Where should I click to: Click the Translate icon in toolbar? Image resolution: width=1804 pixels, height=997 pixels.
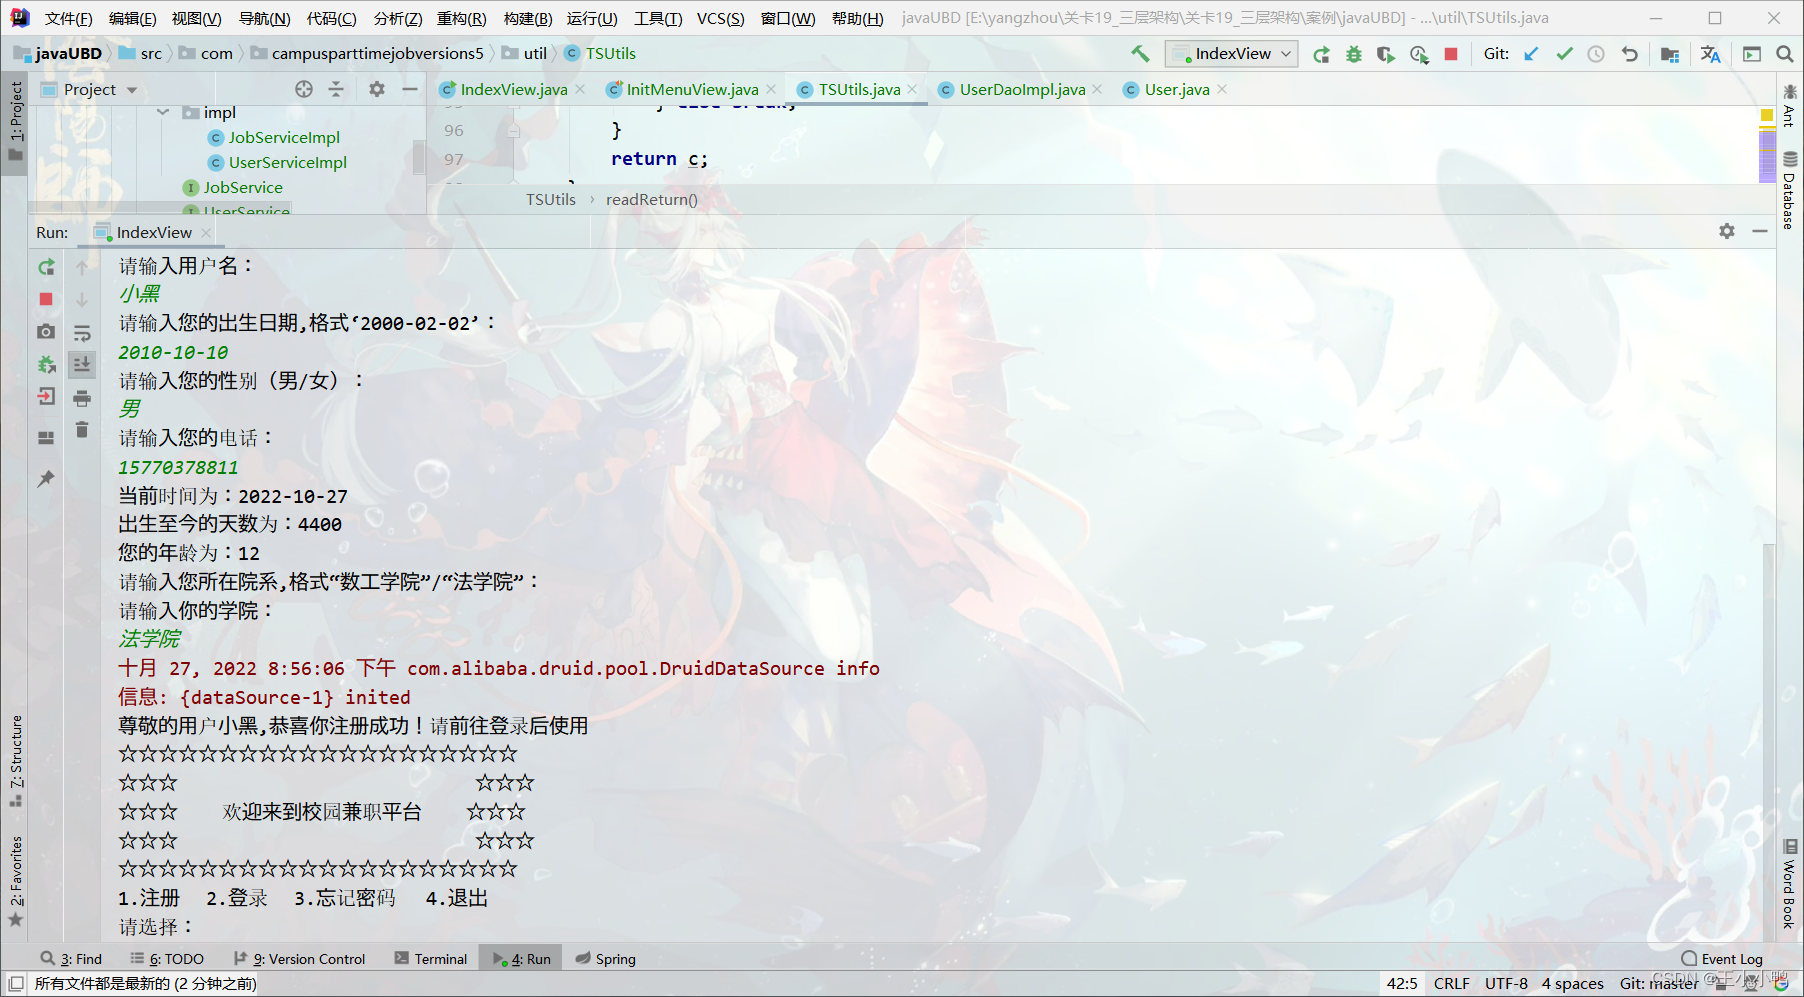(1711, 54)
